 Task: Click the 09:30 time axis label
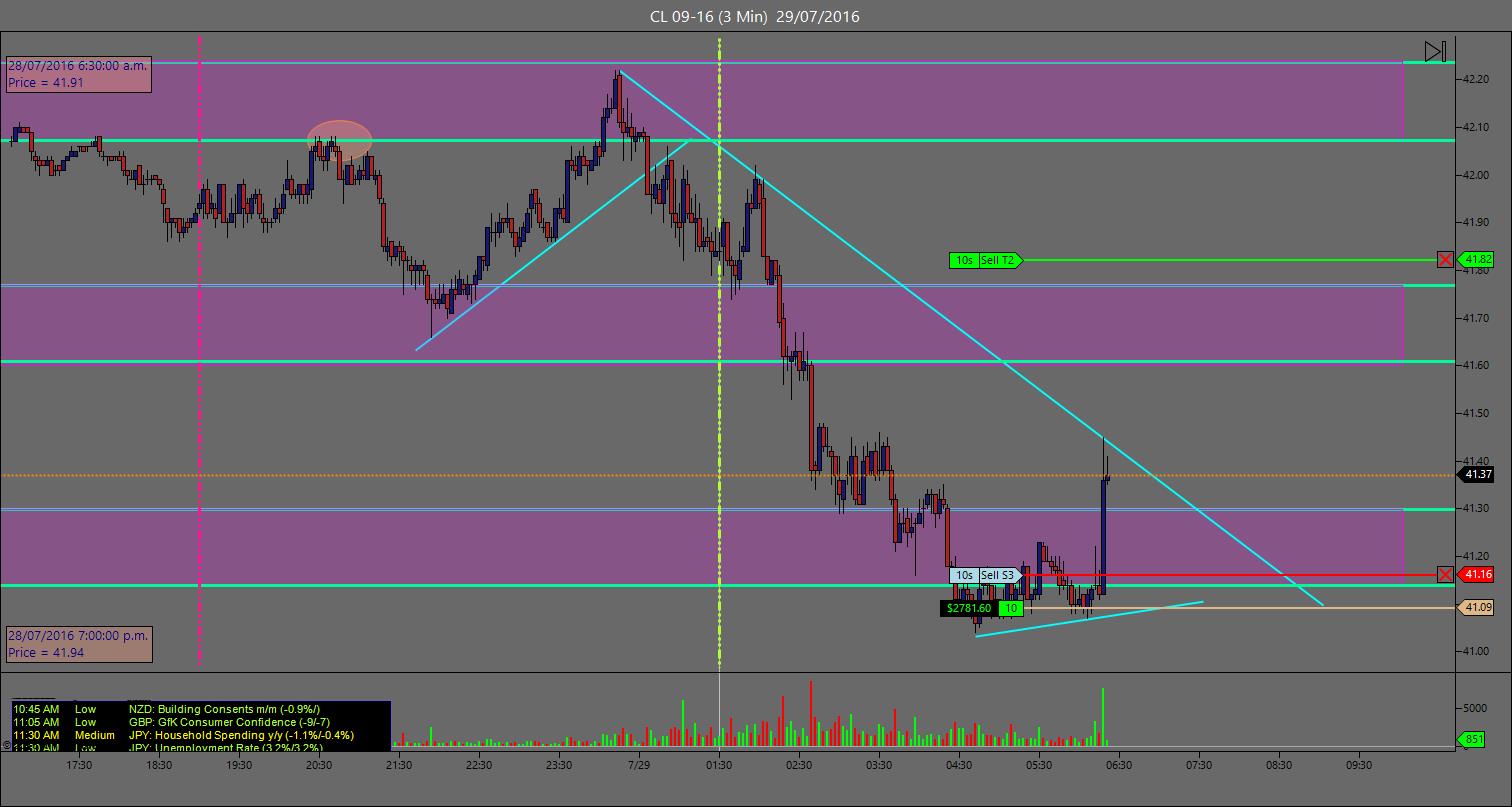tap(1359, 765)
